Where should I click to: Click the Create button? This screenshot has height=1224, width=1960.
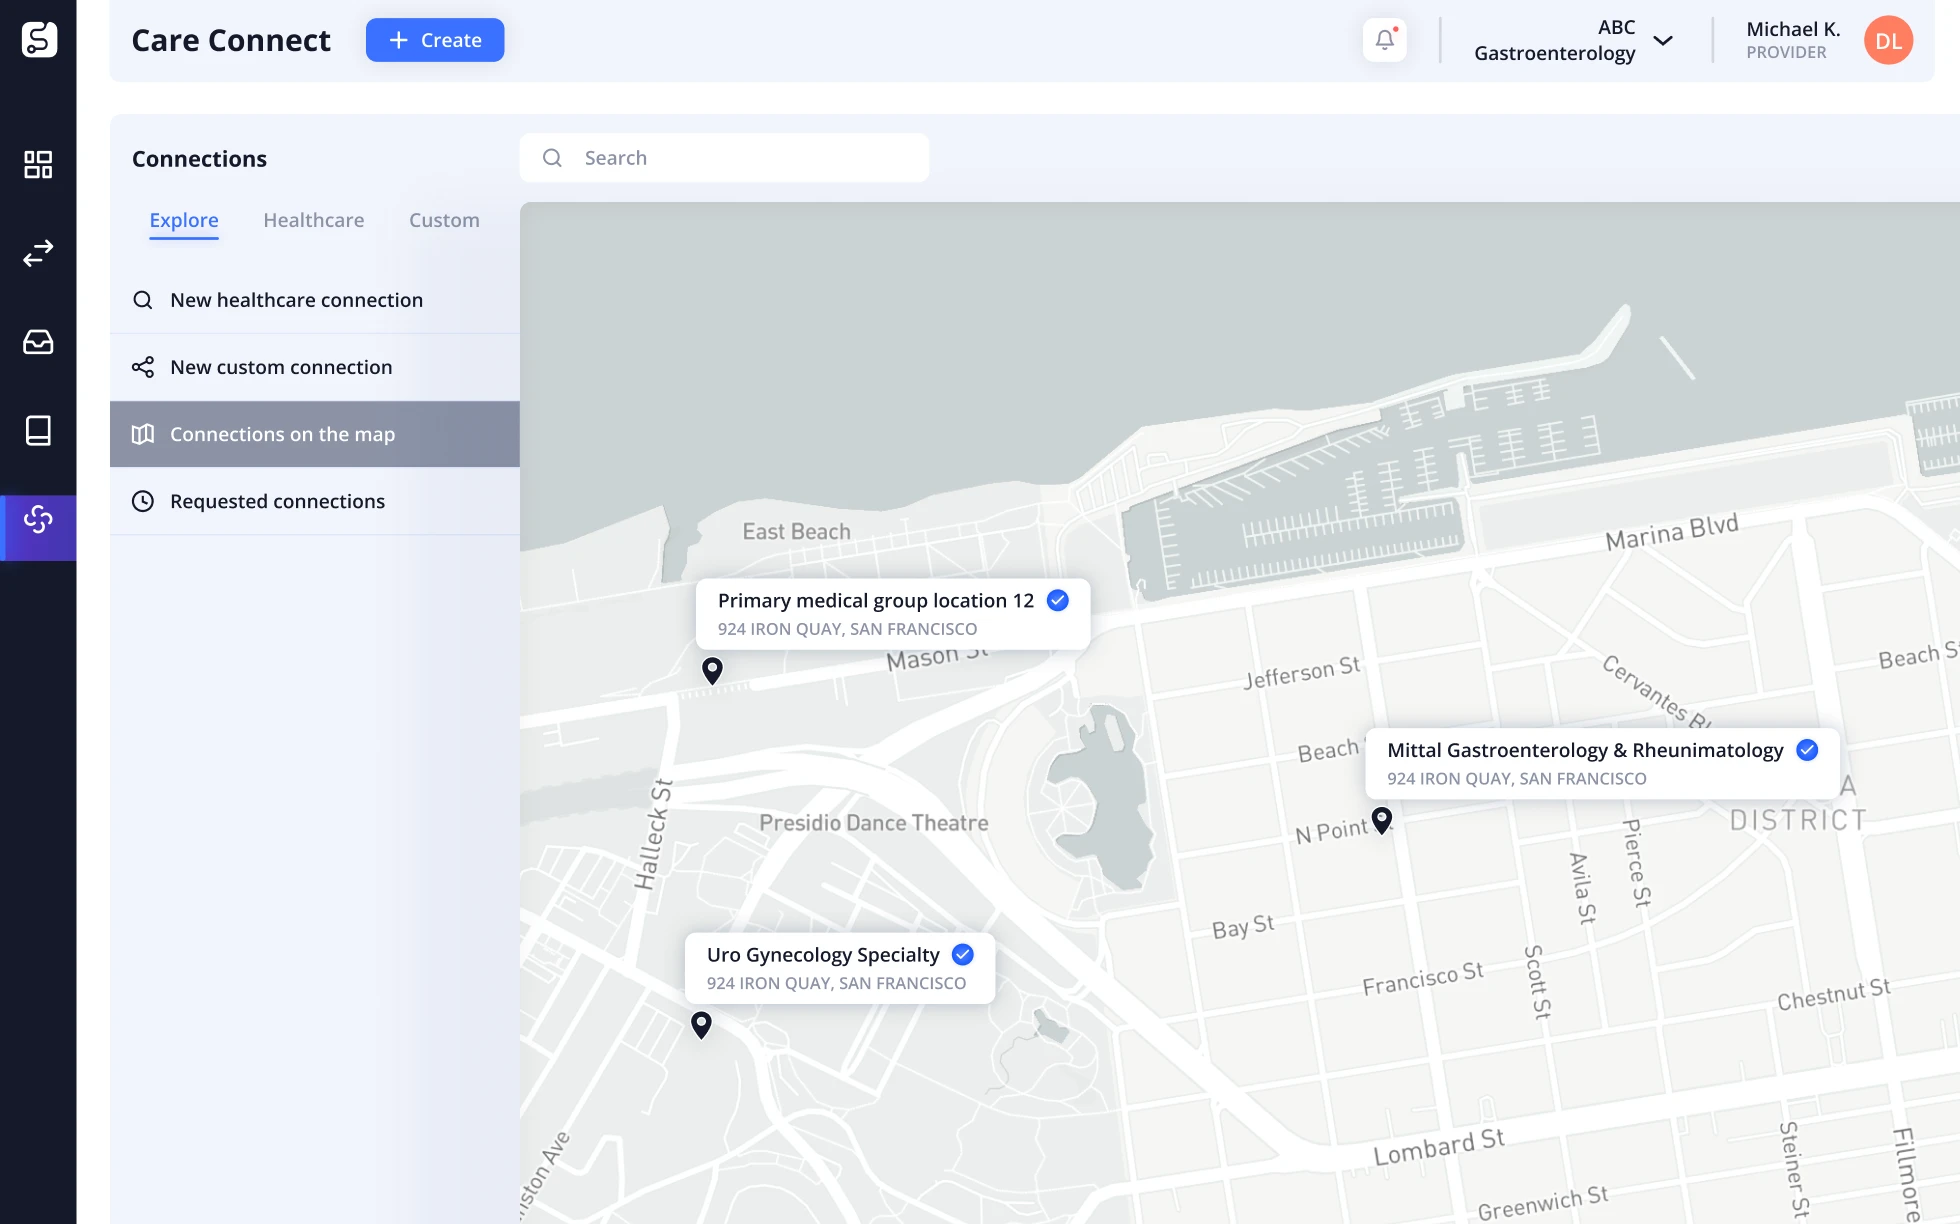coord(435,40)
